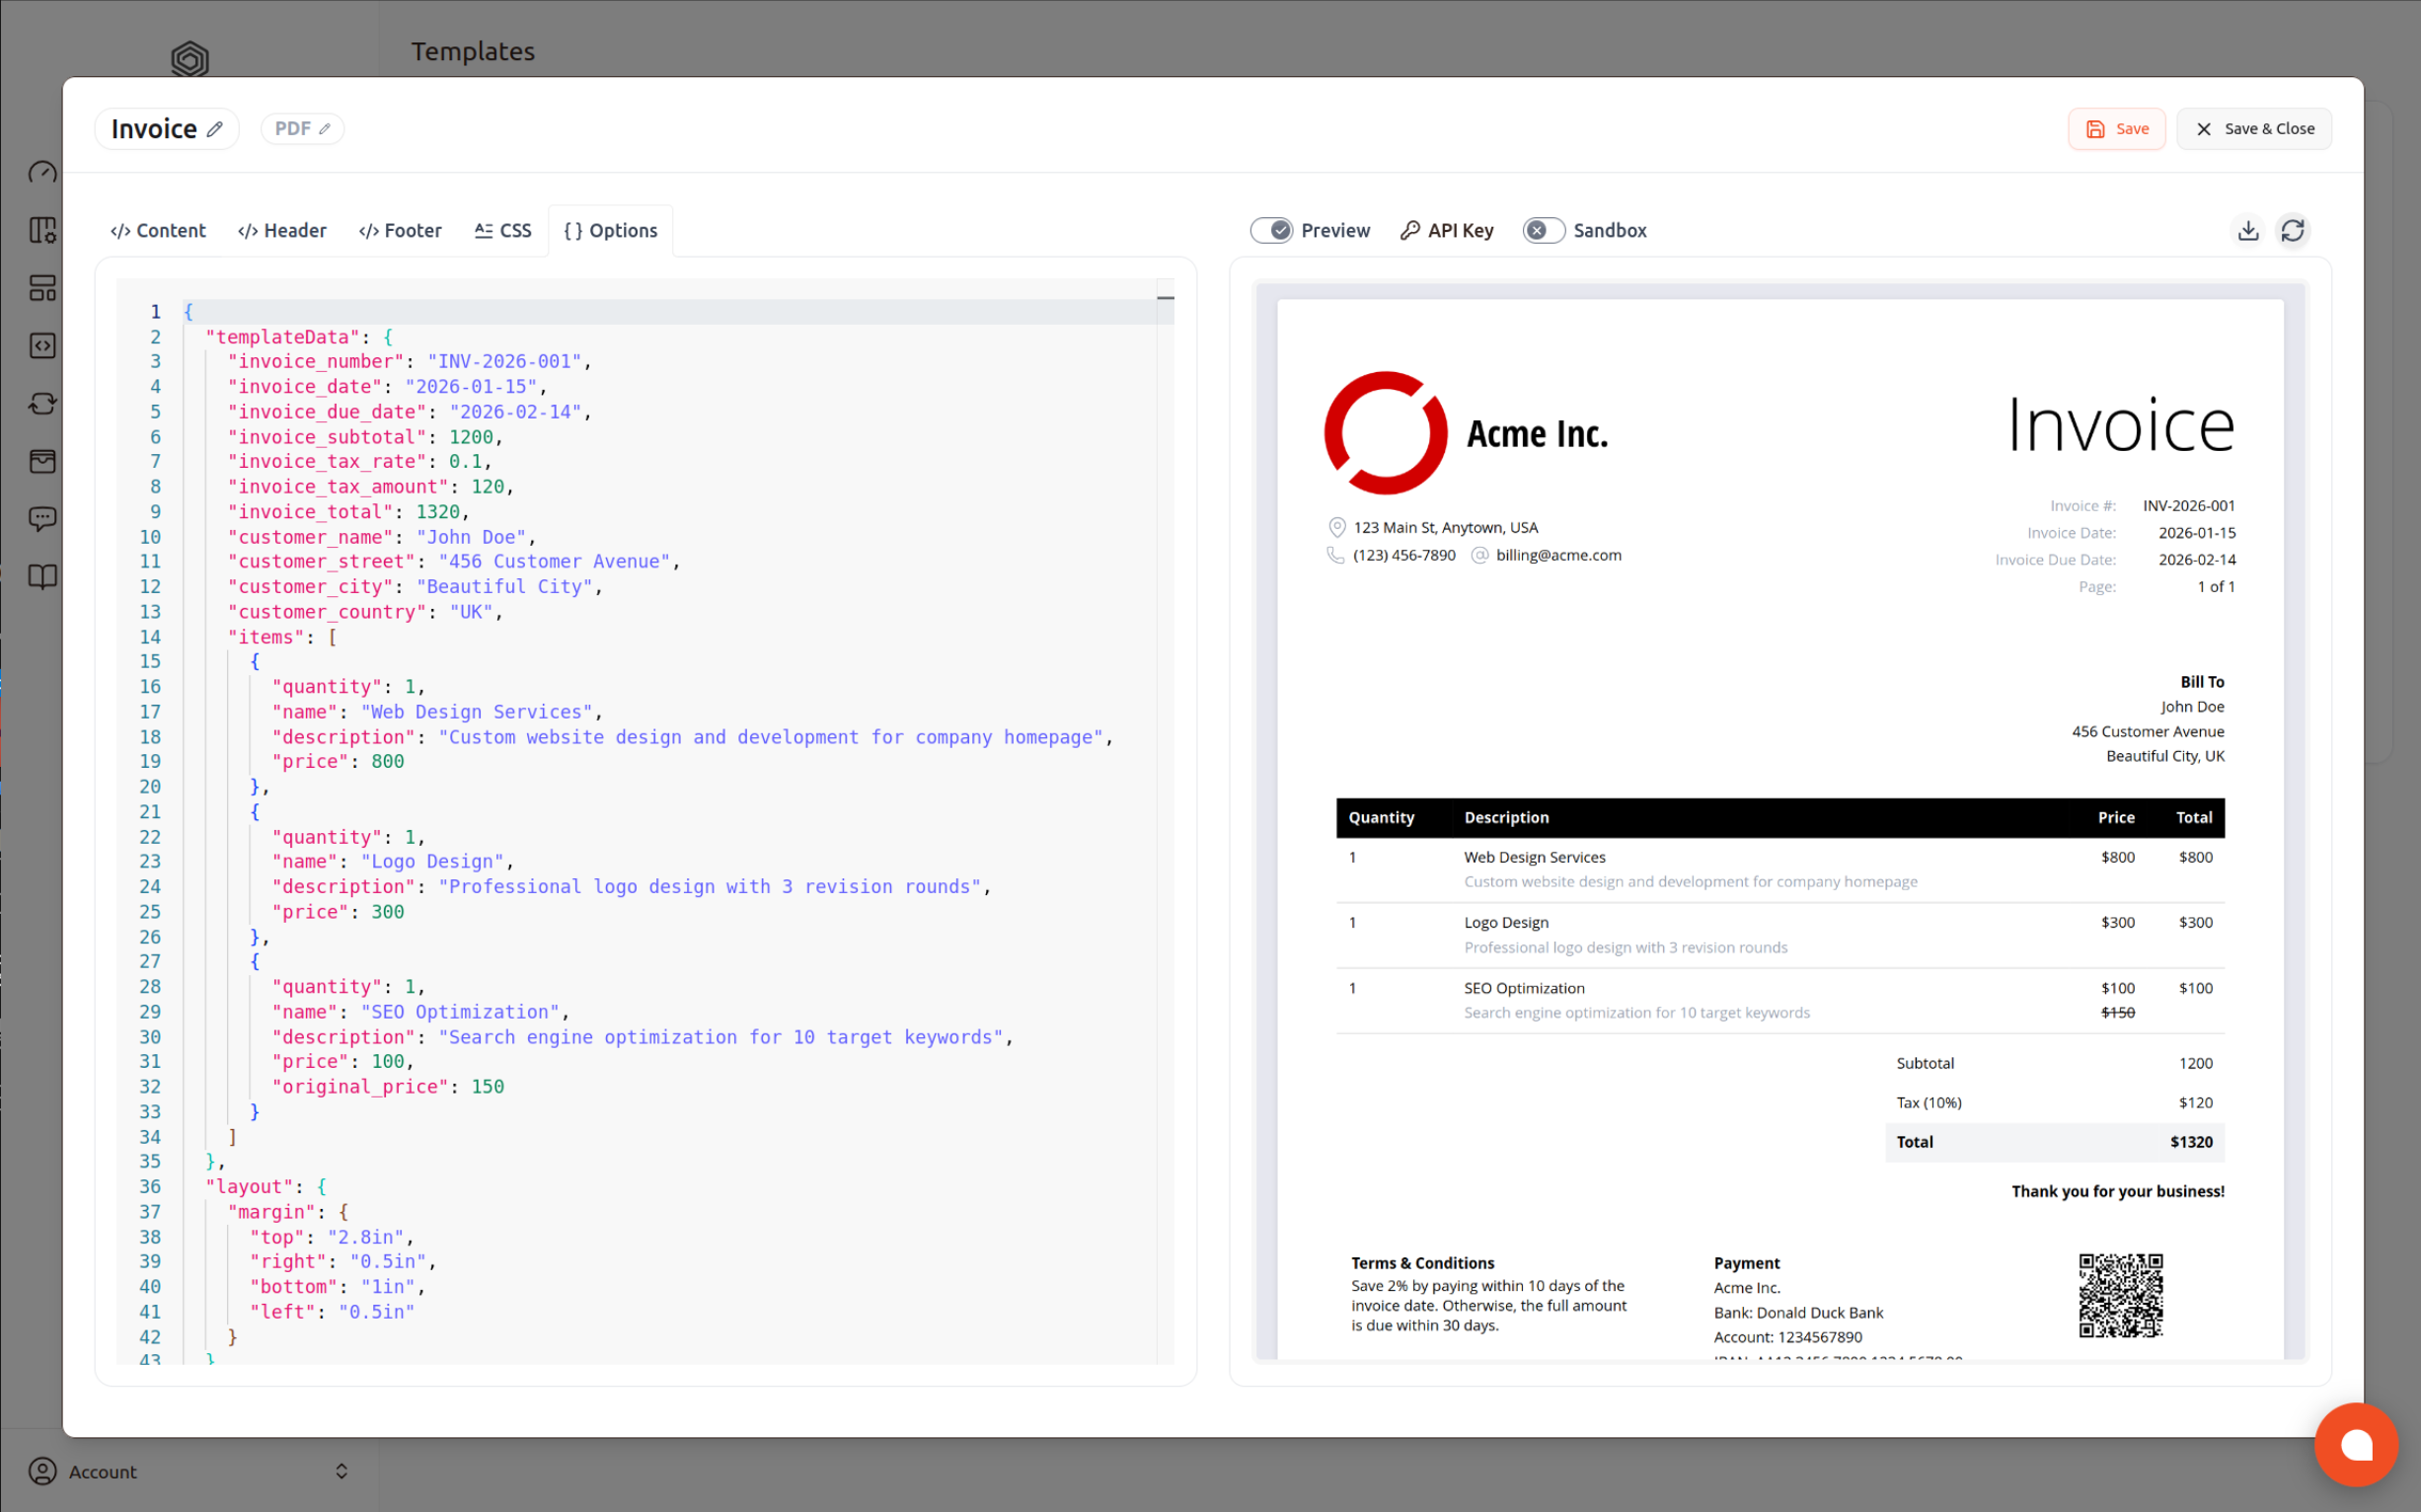Click the Account label in sidebar
Image resolution: width=2421 pixels, height=1512 pixels.
pyautogui.click(x=103, y=1472)
